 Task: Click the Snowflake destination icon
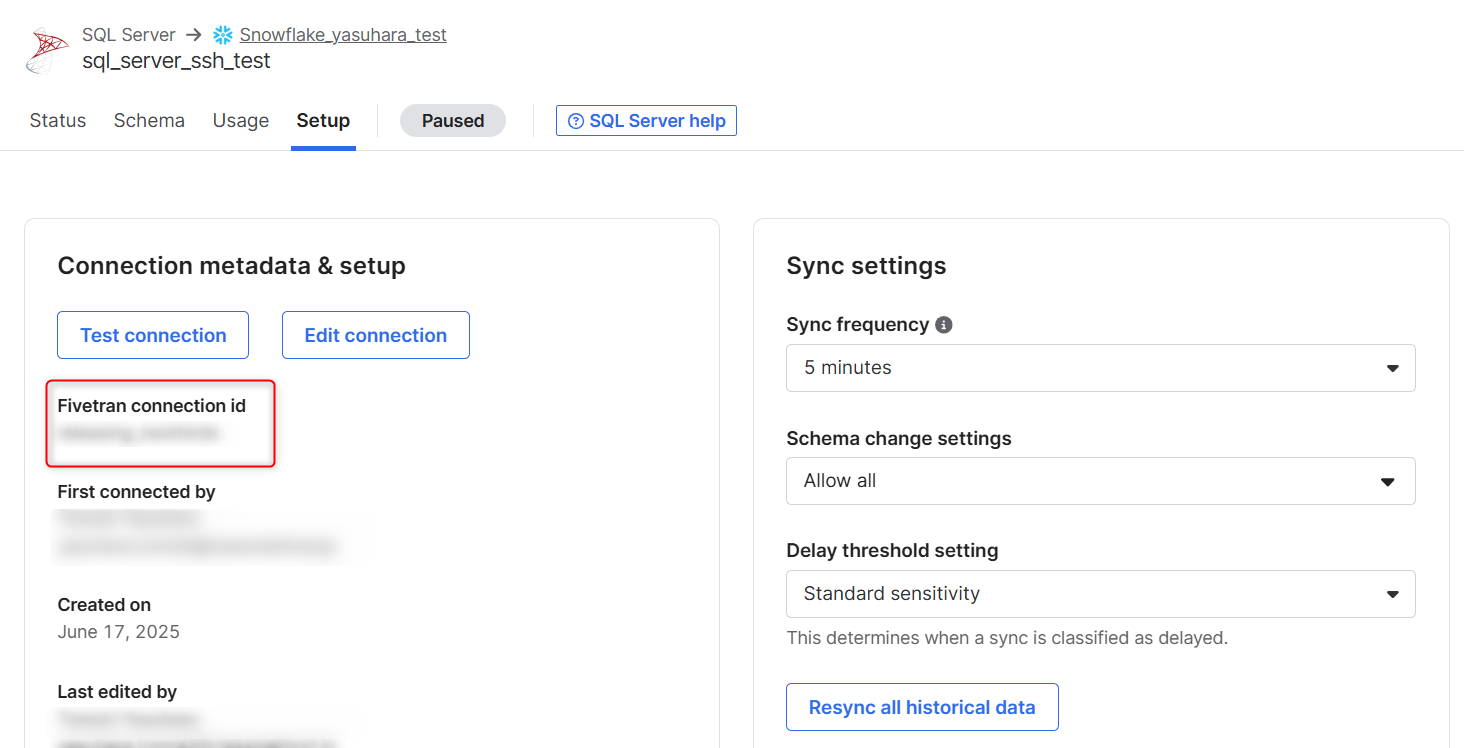coord(222,35)
